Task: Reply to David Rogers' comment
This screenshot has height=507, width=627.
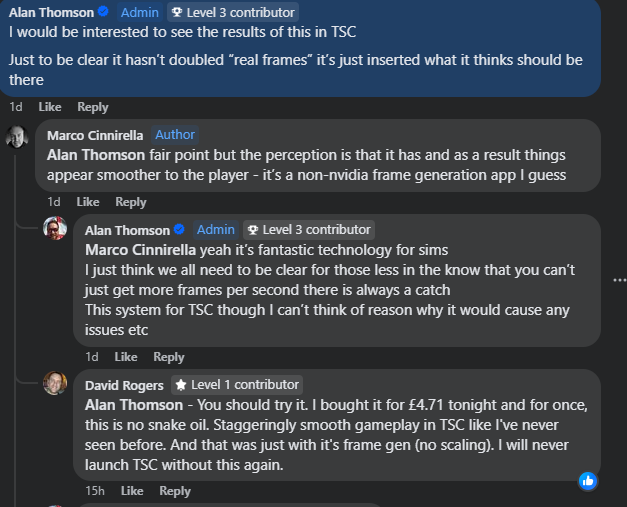Action: (x=175, y=491)
